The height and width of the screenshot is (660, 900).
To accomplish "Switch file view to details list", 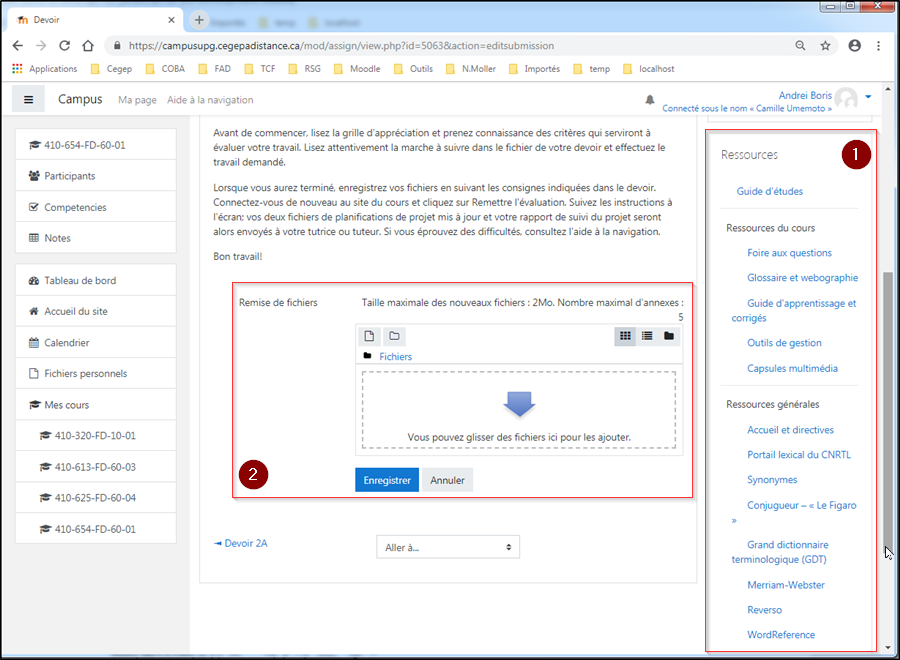I will click(647, 336).
